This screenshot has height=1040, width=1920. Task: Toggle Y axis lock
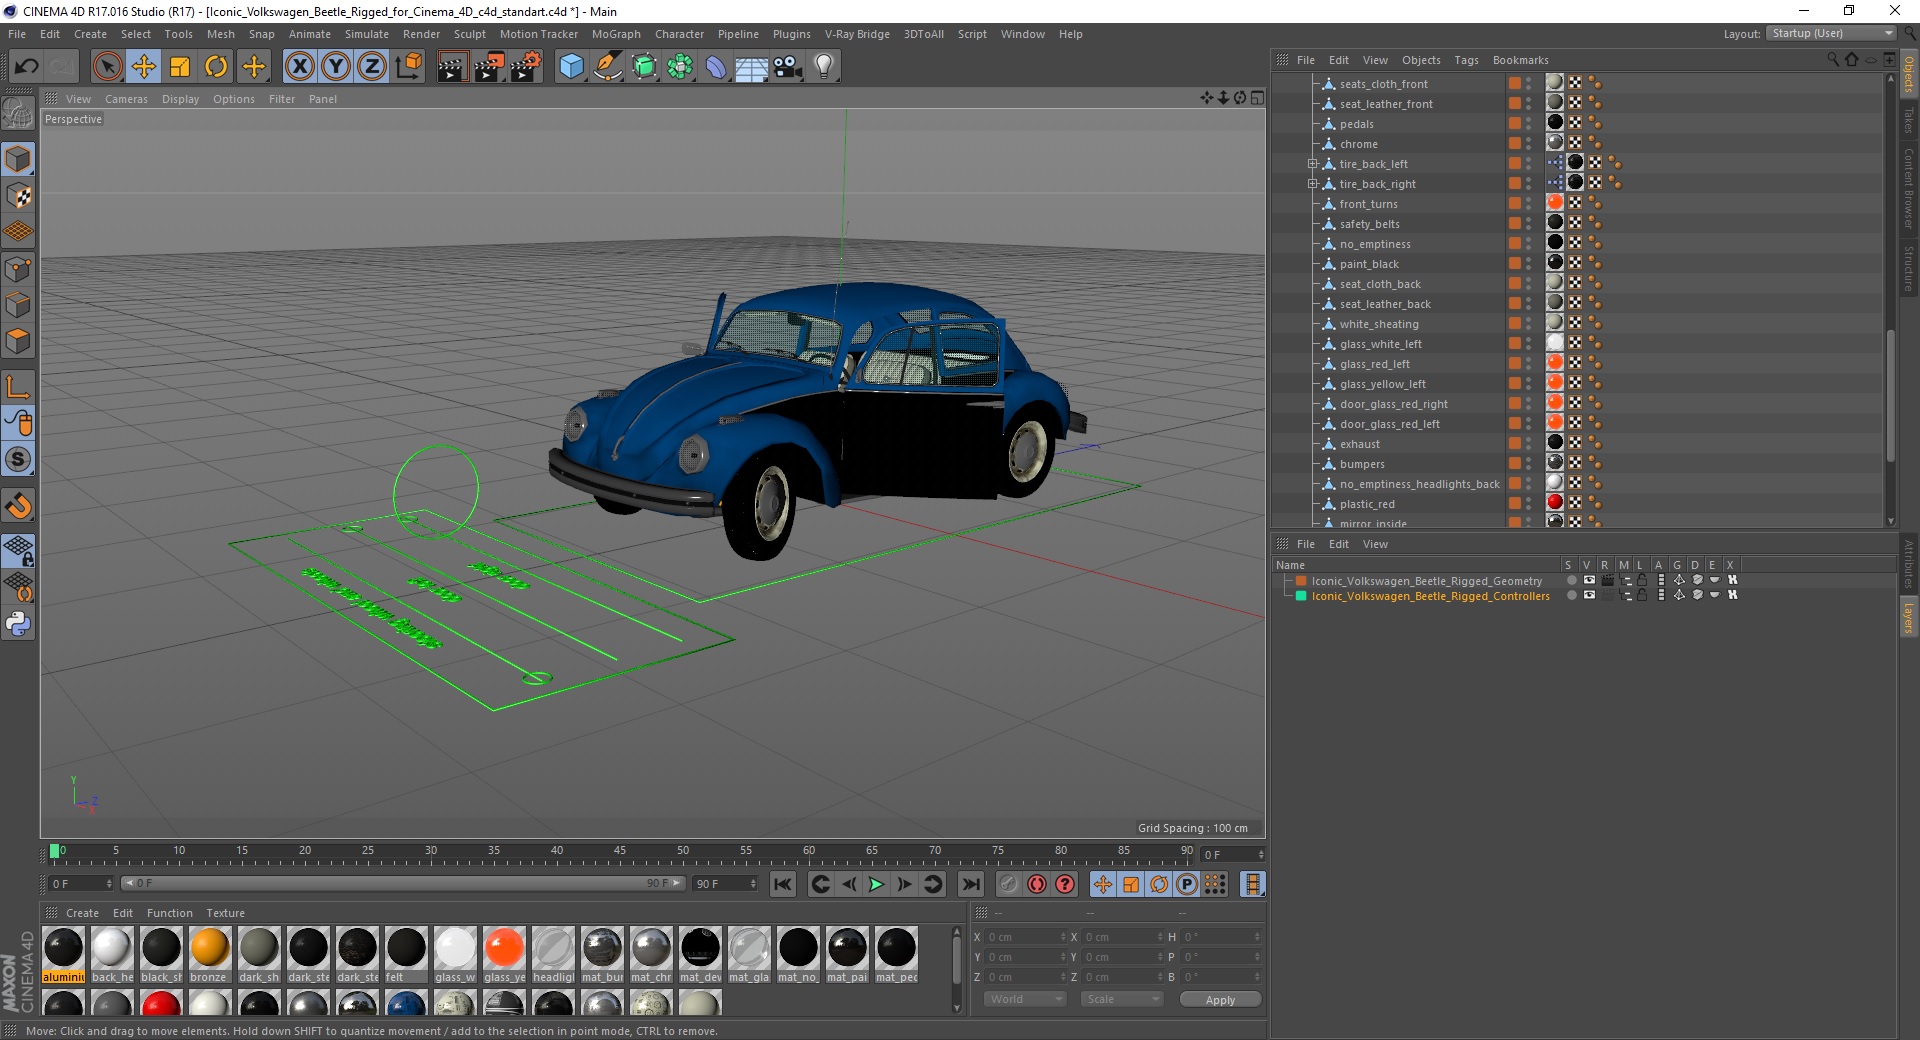[336, 67]
